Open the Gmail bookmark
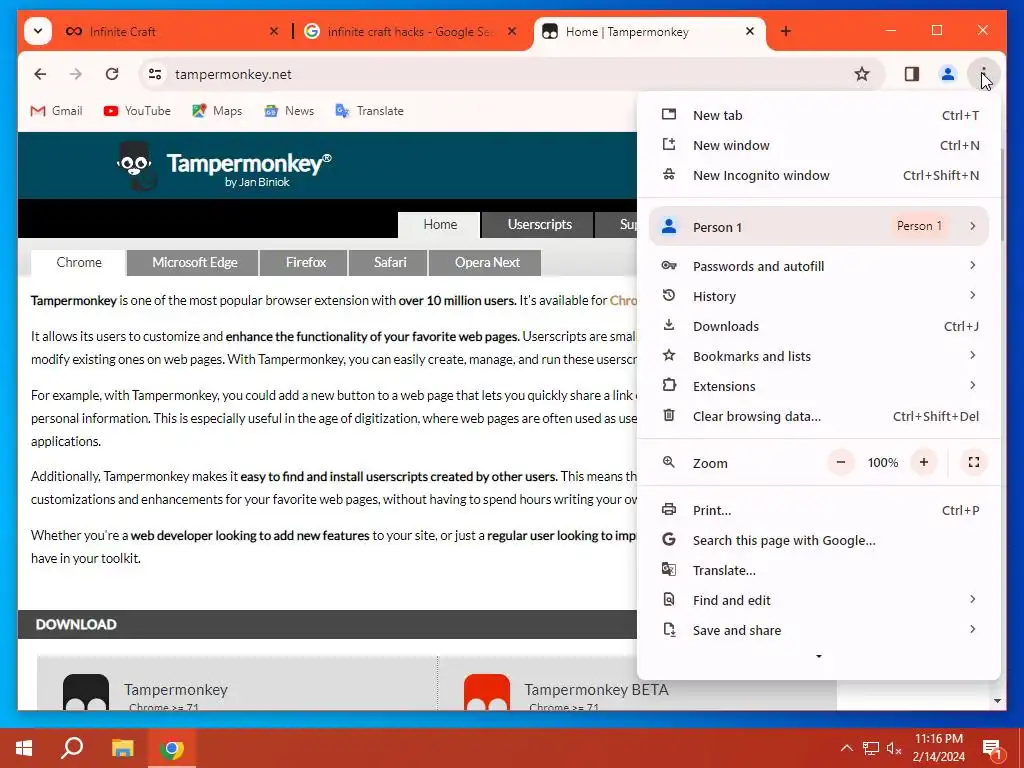The width and height of the screenshot is (1024, 768). pyautogui.click(x=57, y=111)
